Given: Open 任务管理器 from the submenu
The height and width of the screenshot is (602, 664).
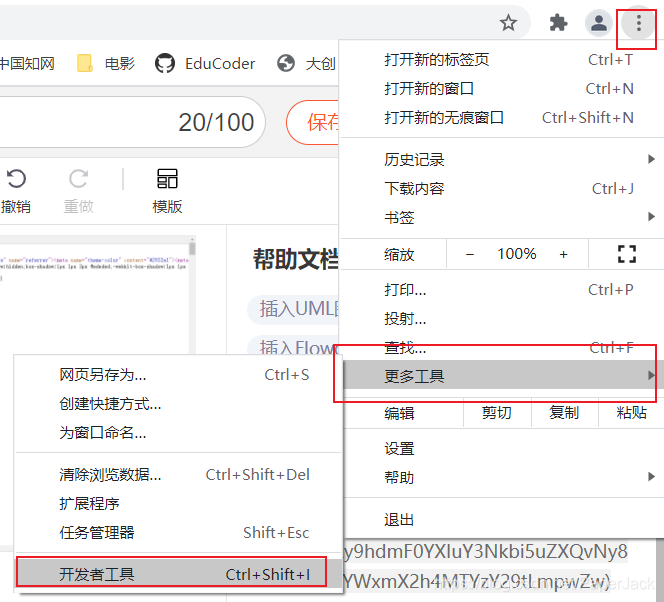Looking at the screenshot, I should tap(178, 532).
